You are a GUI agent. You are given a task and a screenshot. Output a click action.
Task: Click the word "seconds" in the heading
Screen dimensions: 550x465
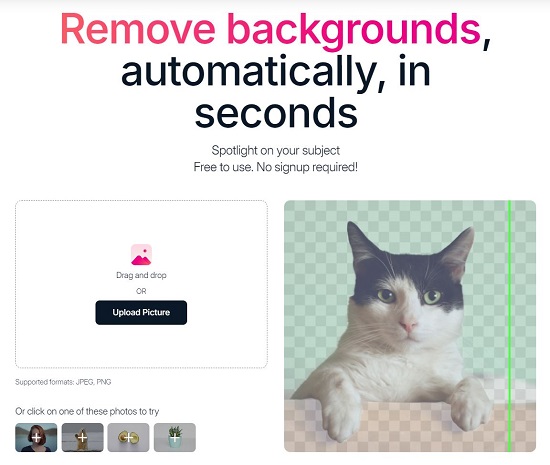click(x=276, y=112)
